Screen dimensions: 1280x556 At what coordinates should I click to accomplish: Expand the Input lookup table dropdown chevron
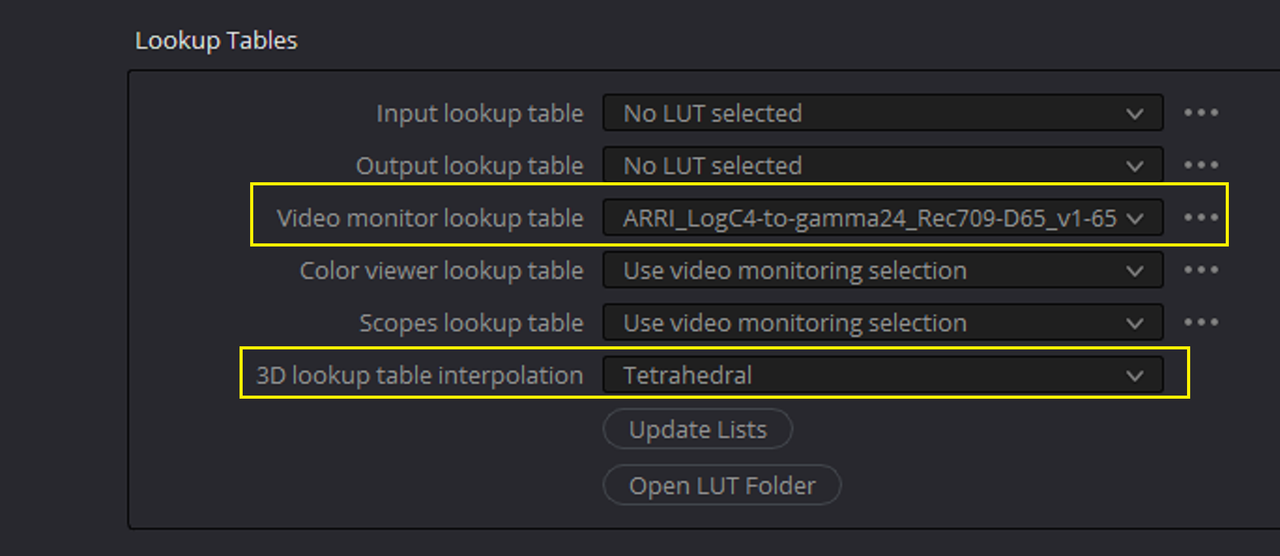pos(1134,114)
